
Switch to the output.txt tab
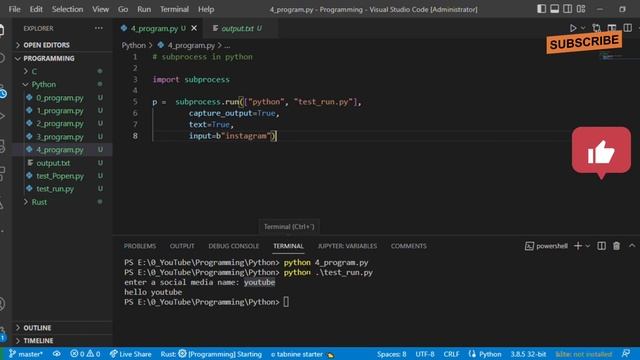click(x=238, y=29)
